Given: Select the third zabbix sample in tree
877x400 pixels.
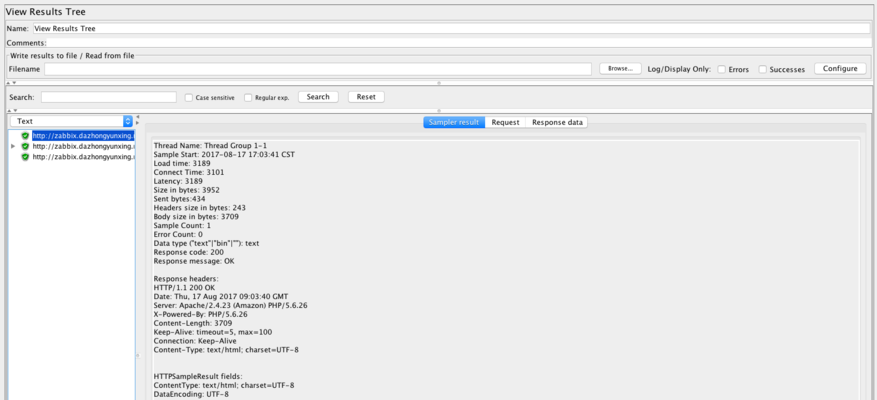Looking at the screenshot, I should 82,157.
